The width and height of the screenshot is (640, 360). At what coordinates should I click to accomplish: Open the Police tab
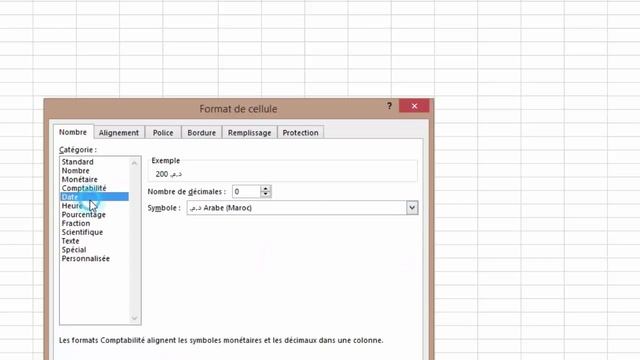coord(163,133)
